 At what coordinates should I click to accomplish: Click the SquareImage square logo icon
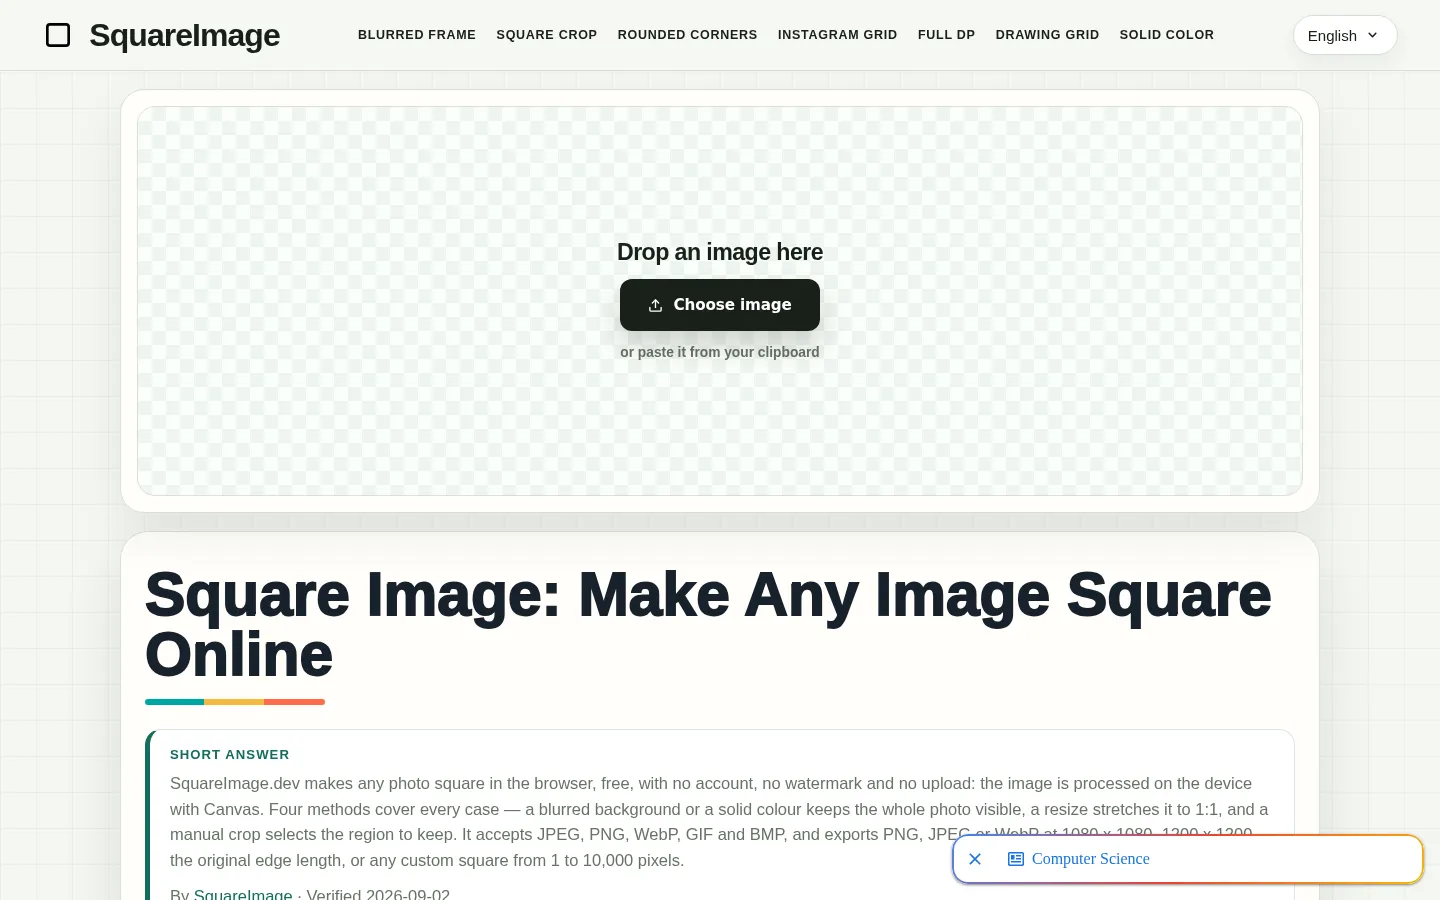coord(58,35)
